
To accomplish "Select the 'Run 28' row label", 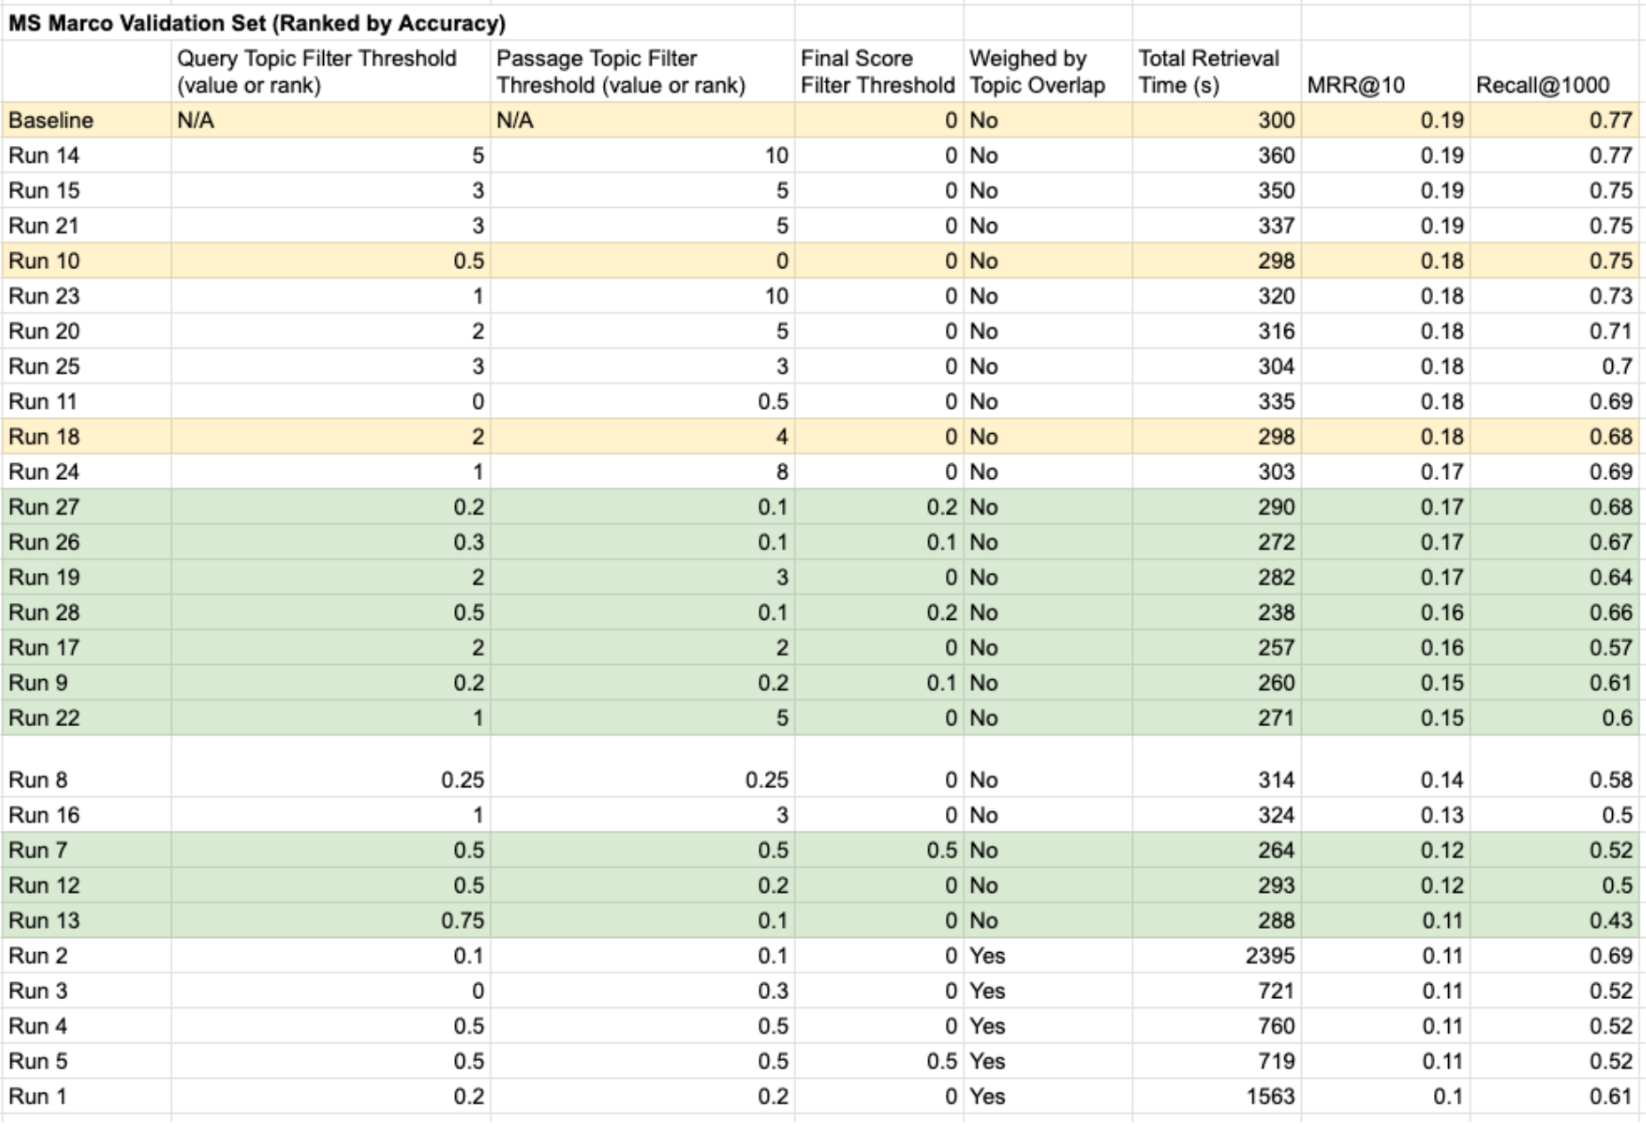I will [x=44, y=612].
